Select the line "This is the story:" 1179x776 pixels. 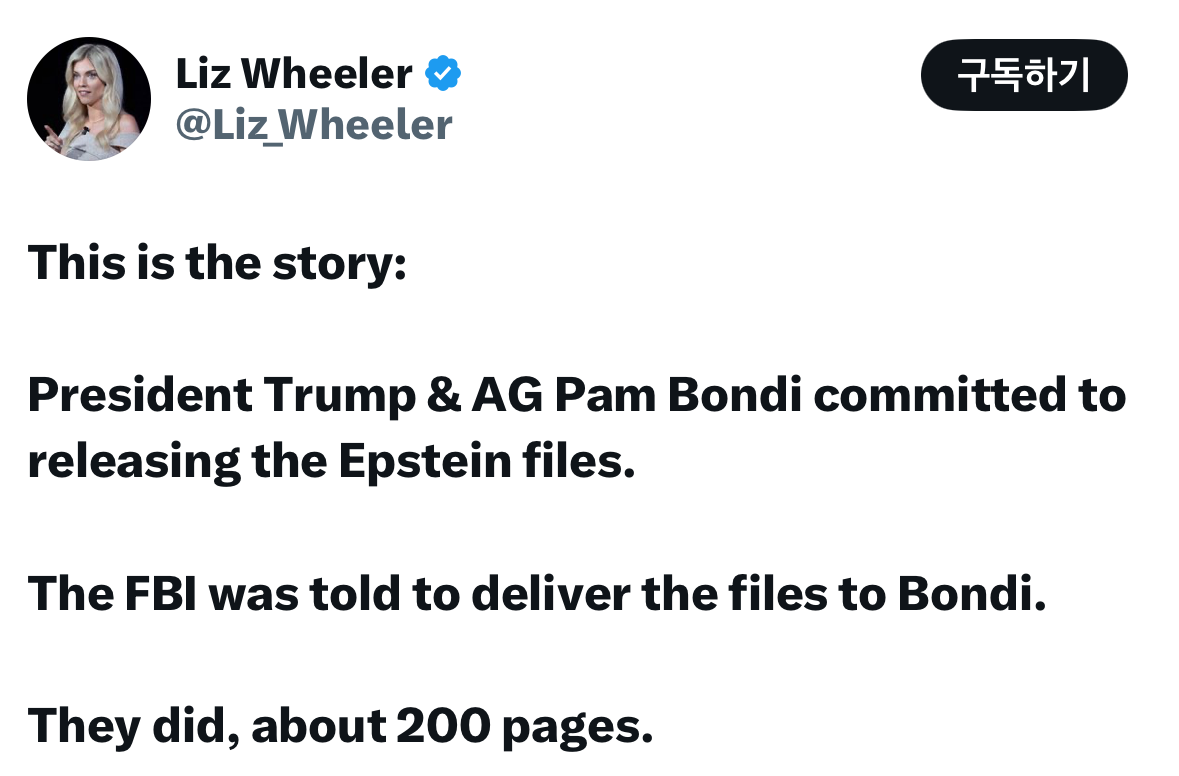pos(217,264)
